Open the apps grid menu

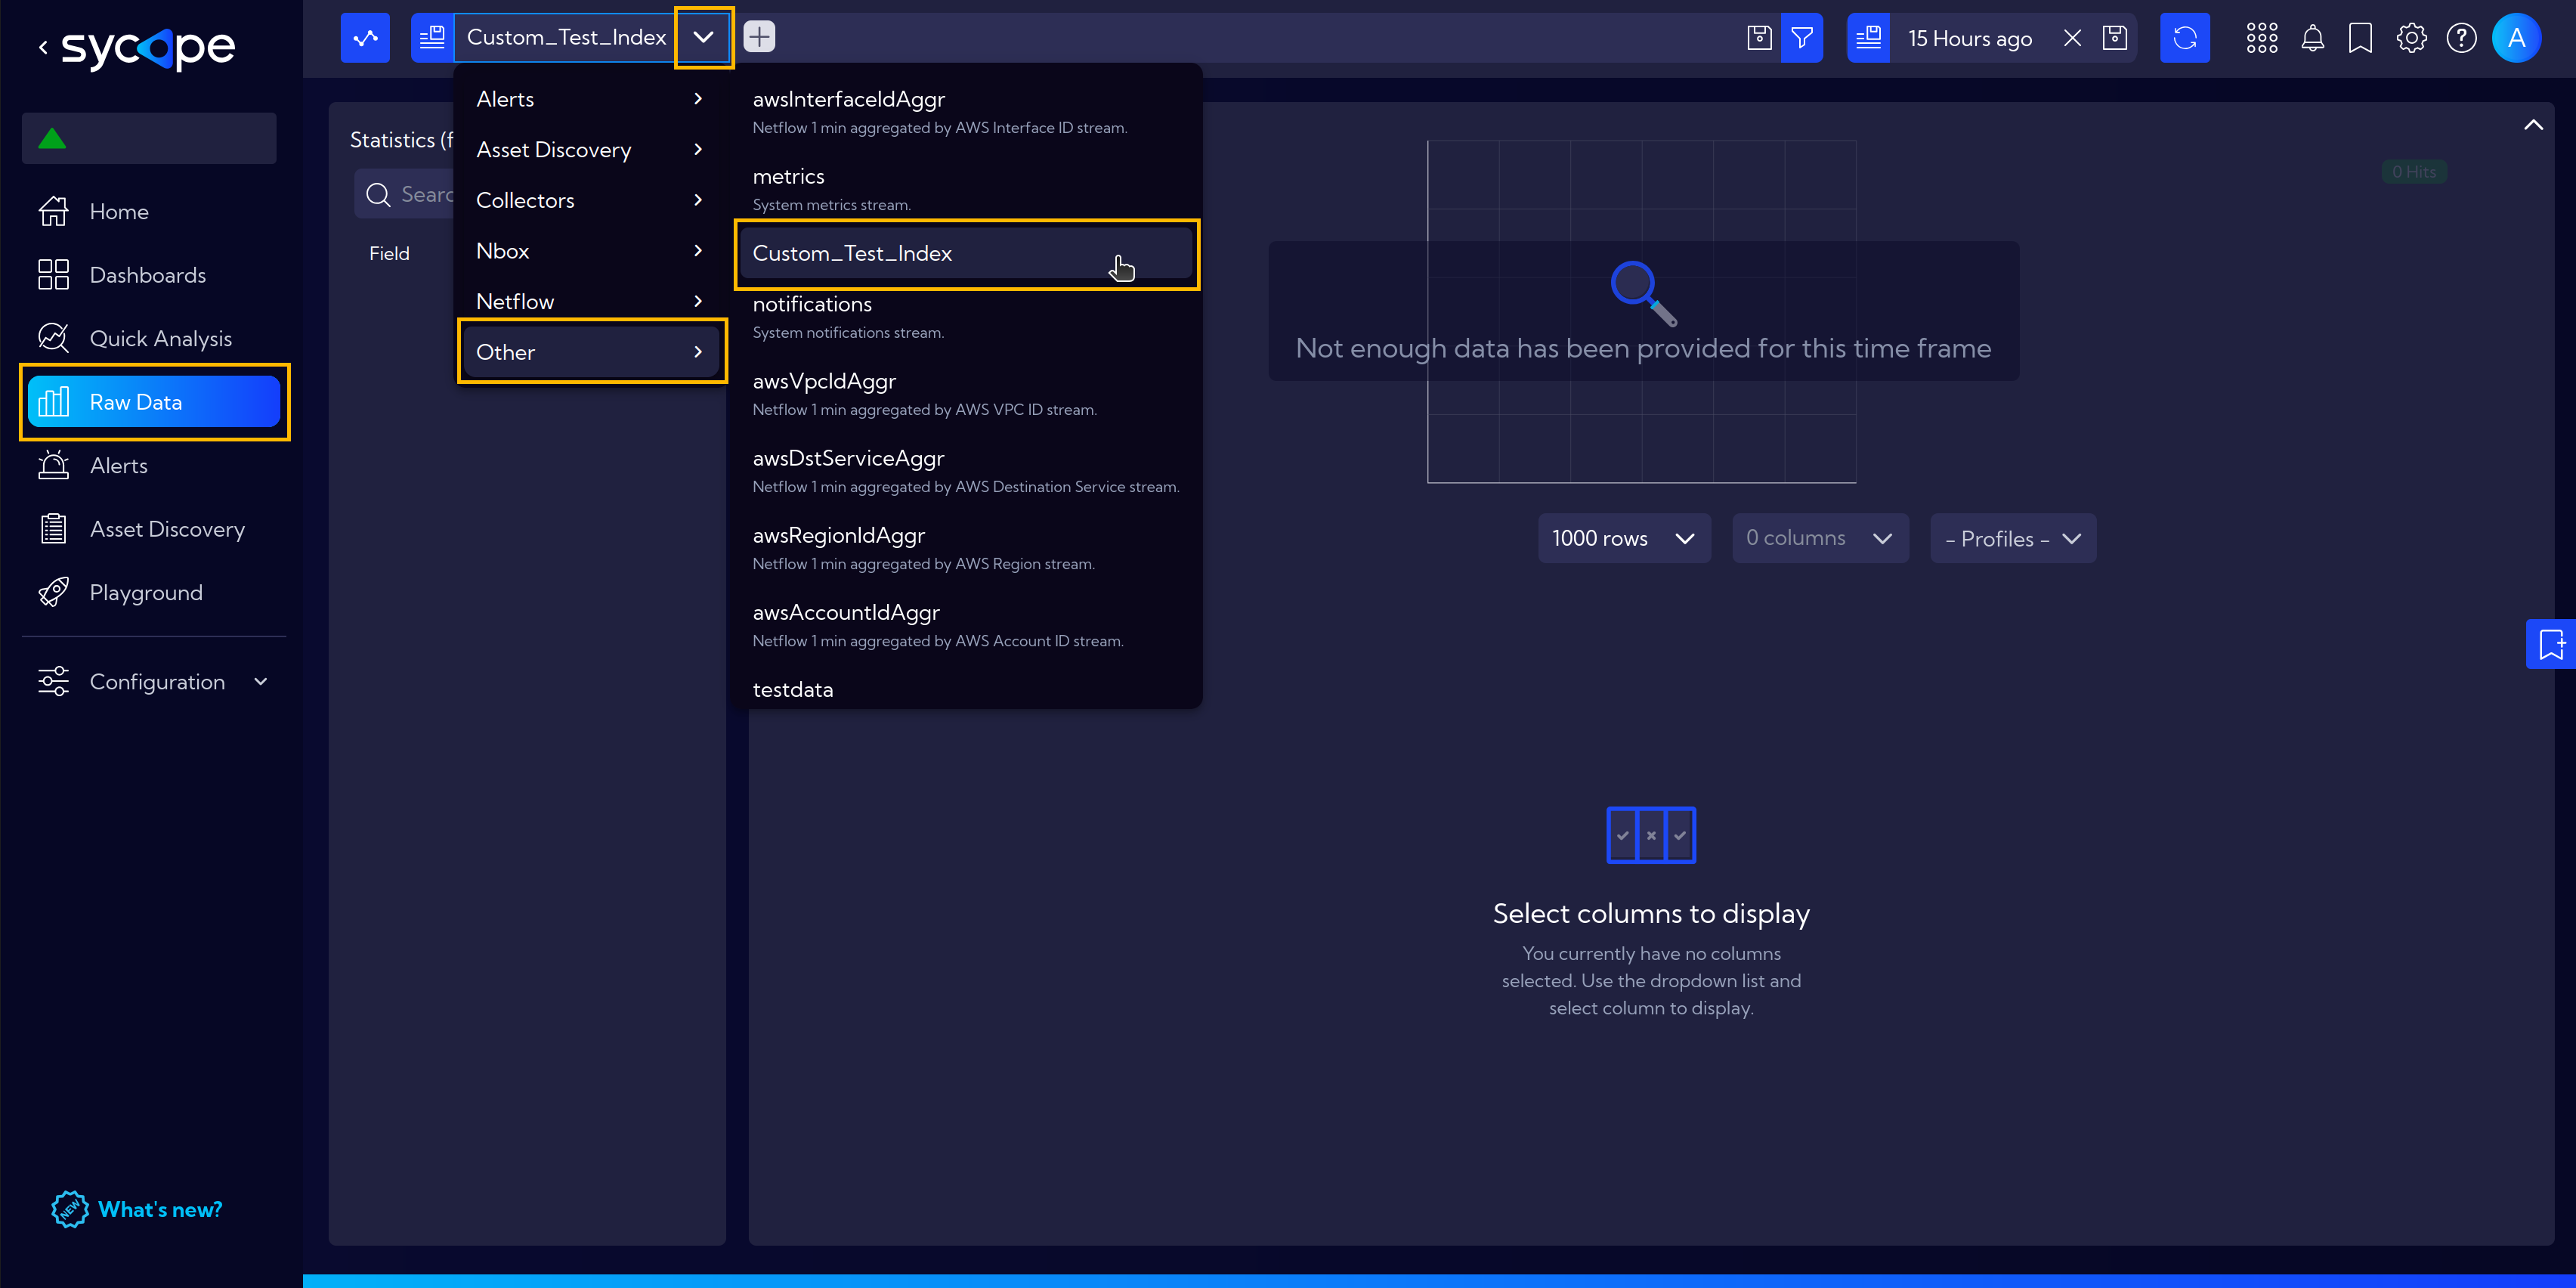(2261, 38)
